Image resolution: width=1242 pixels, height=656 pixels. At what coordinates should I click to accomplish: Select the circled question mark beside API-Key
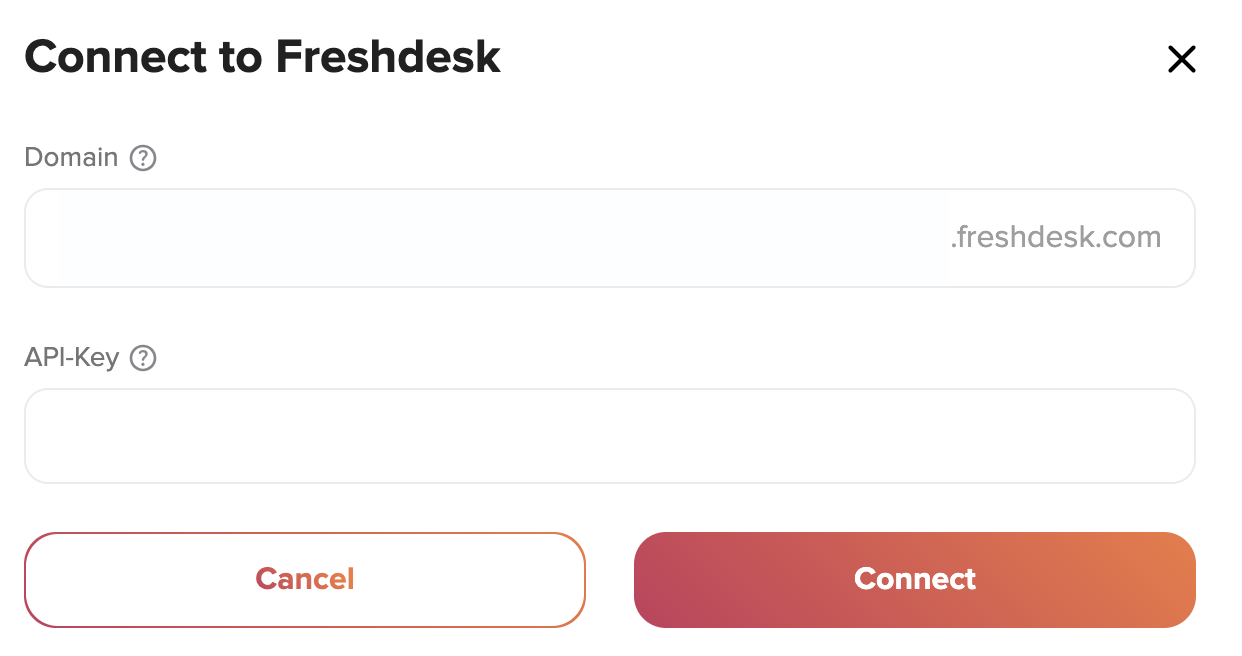point(144,358)
